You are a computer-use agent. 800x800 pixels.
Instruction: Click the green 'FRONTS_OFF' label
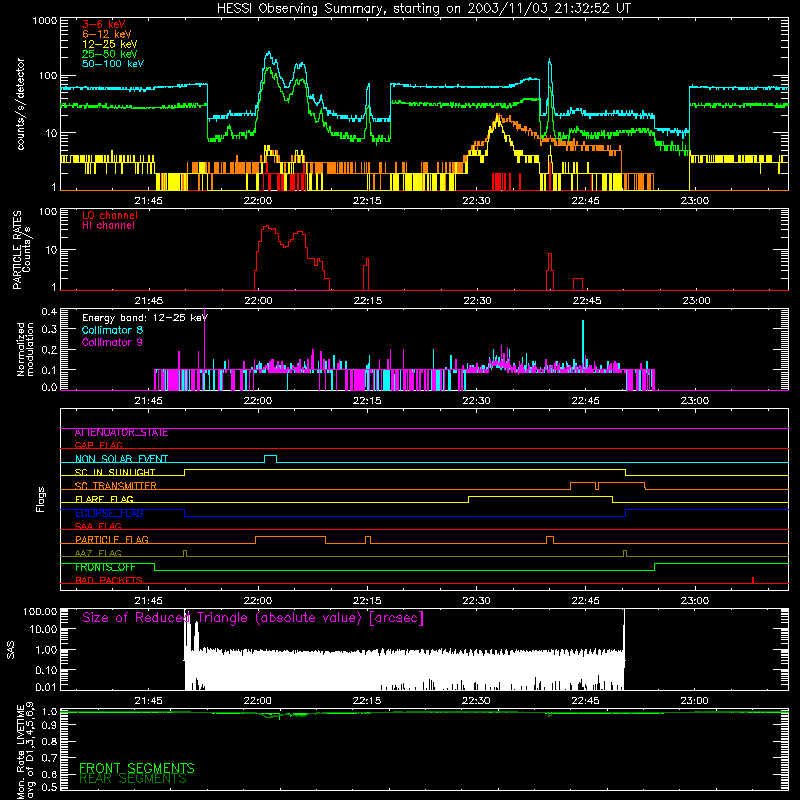point(105,567)
